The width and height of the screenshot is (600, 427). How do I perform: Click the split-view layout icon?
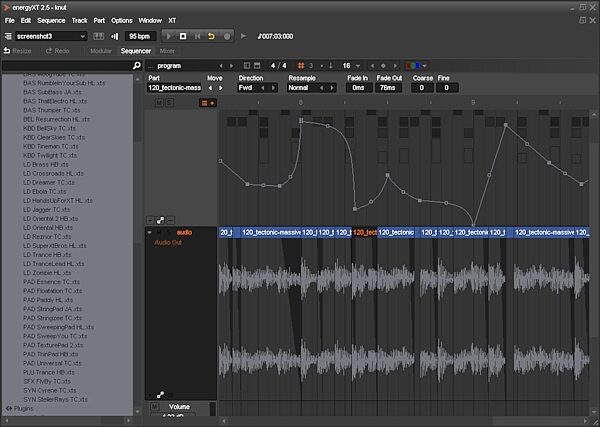pyautogui.click(x=247, y=66)
